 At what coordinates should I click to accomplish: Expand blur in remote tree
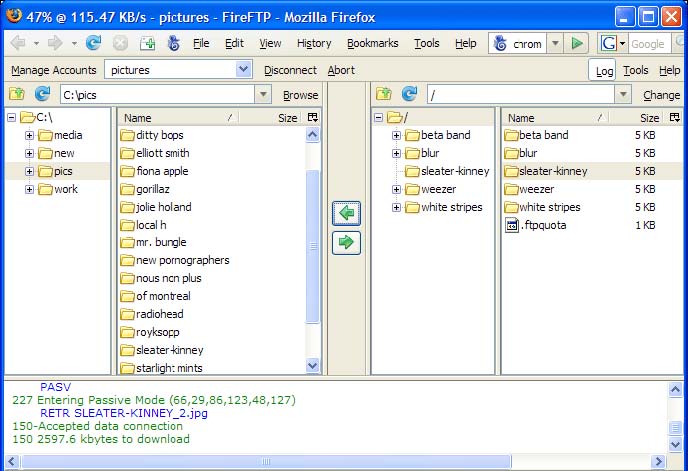pyautogui.click(x=396, y=153)
